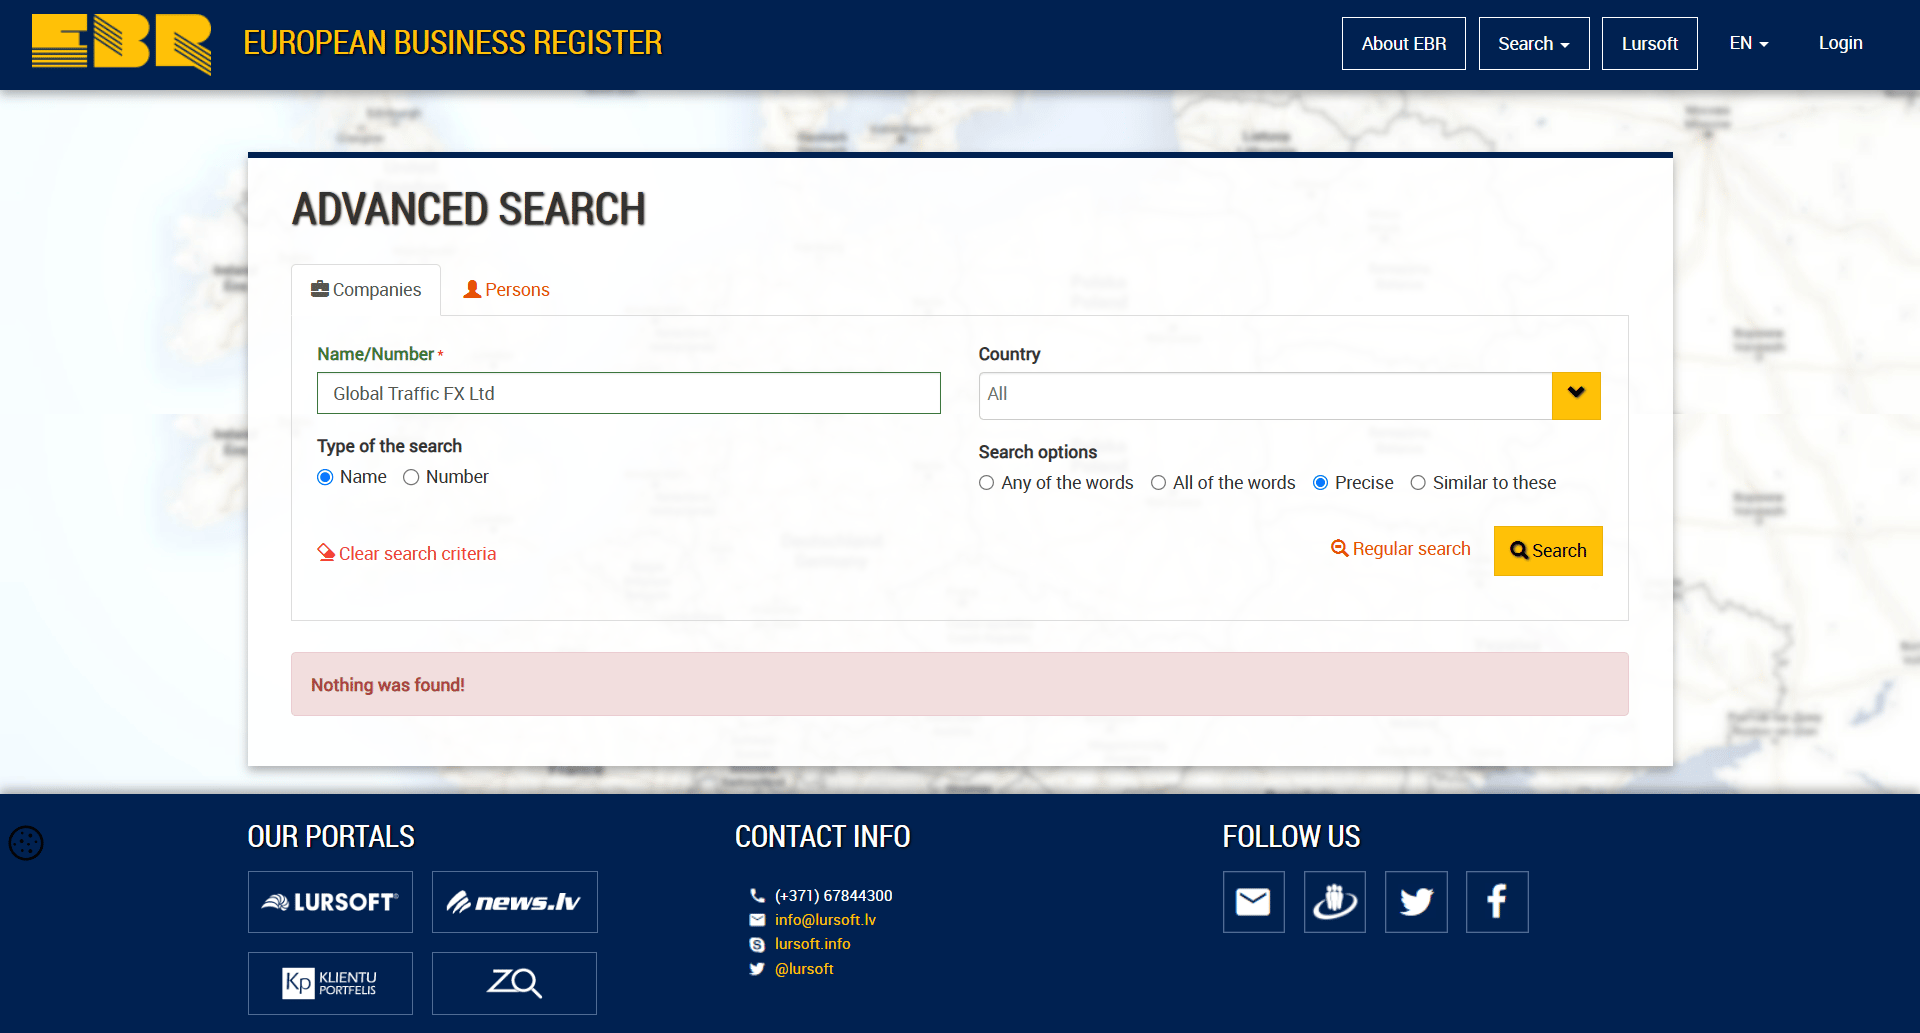1920x1033 pixels.
Task: Open the Facebook follow icon
Action: tap(1497, 902)
